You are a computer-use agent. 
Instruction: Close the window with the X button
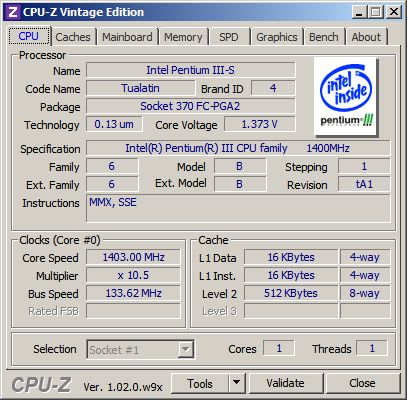[x=394, y=12]
